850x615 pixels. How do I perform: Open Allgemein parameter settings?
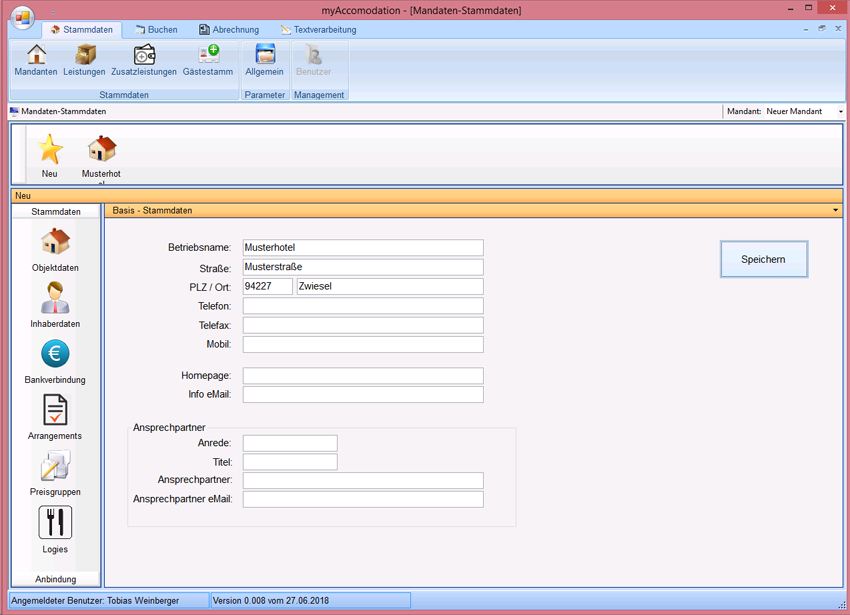(265, 60)
